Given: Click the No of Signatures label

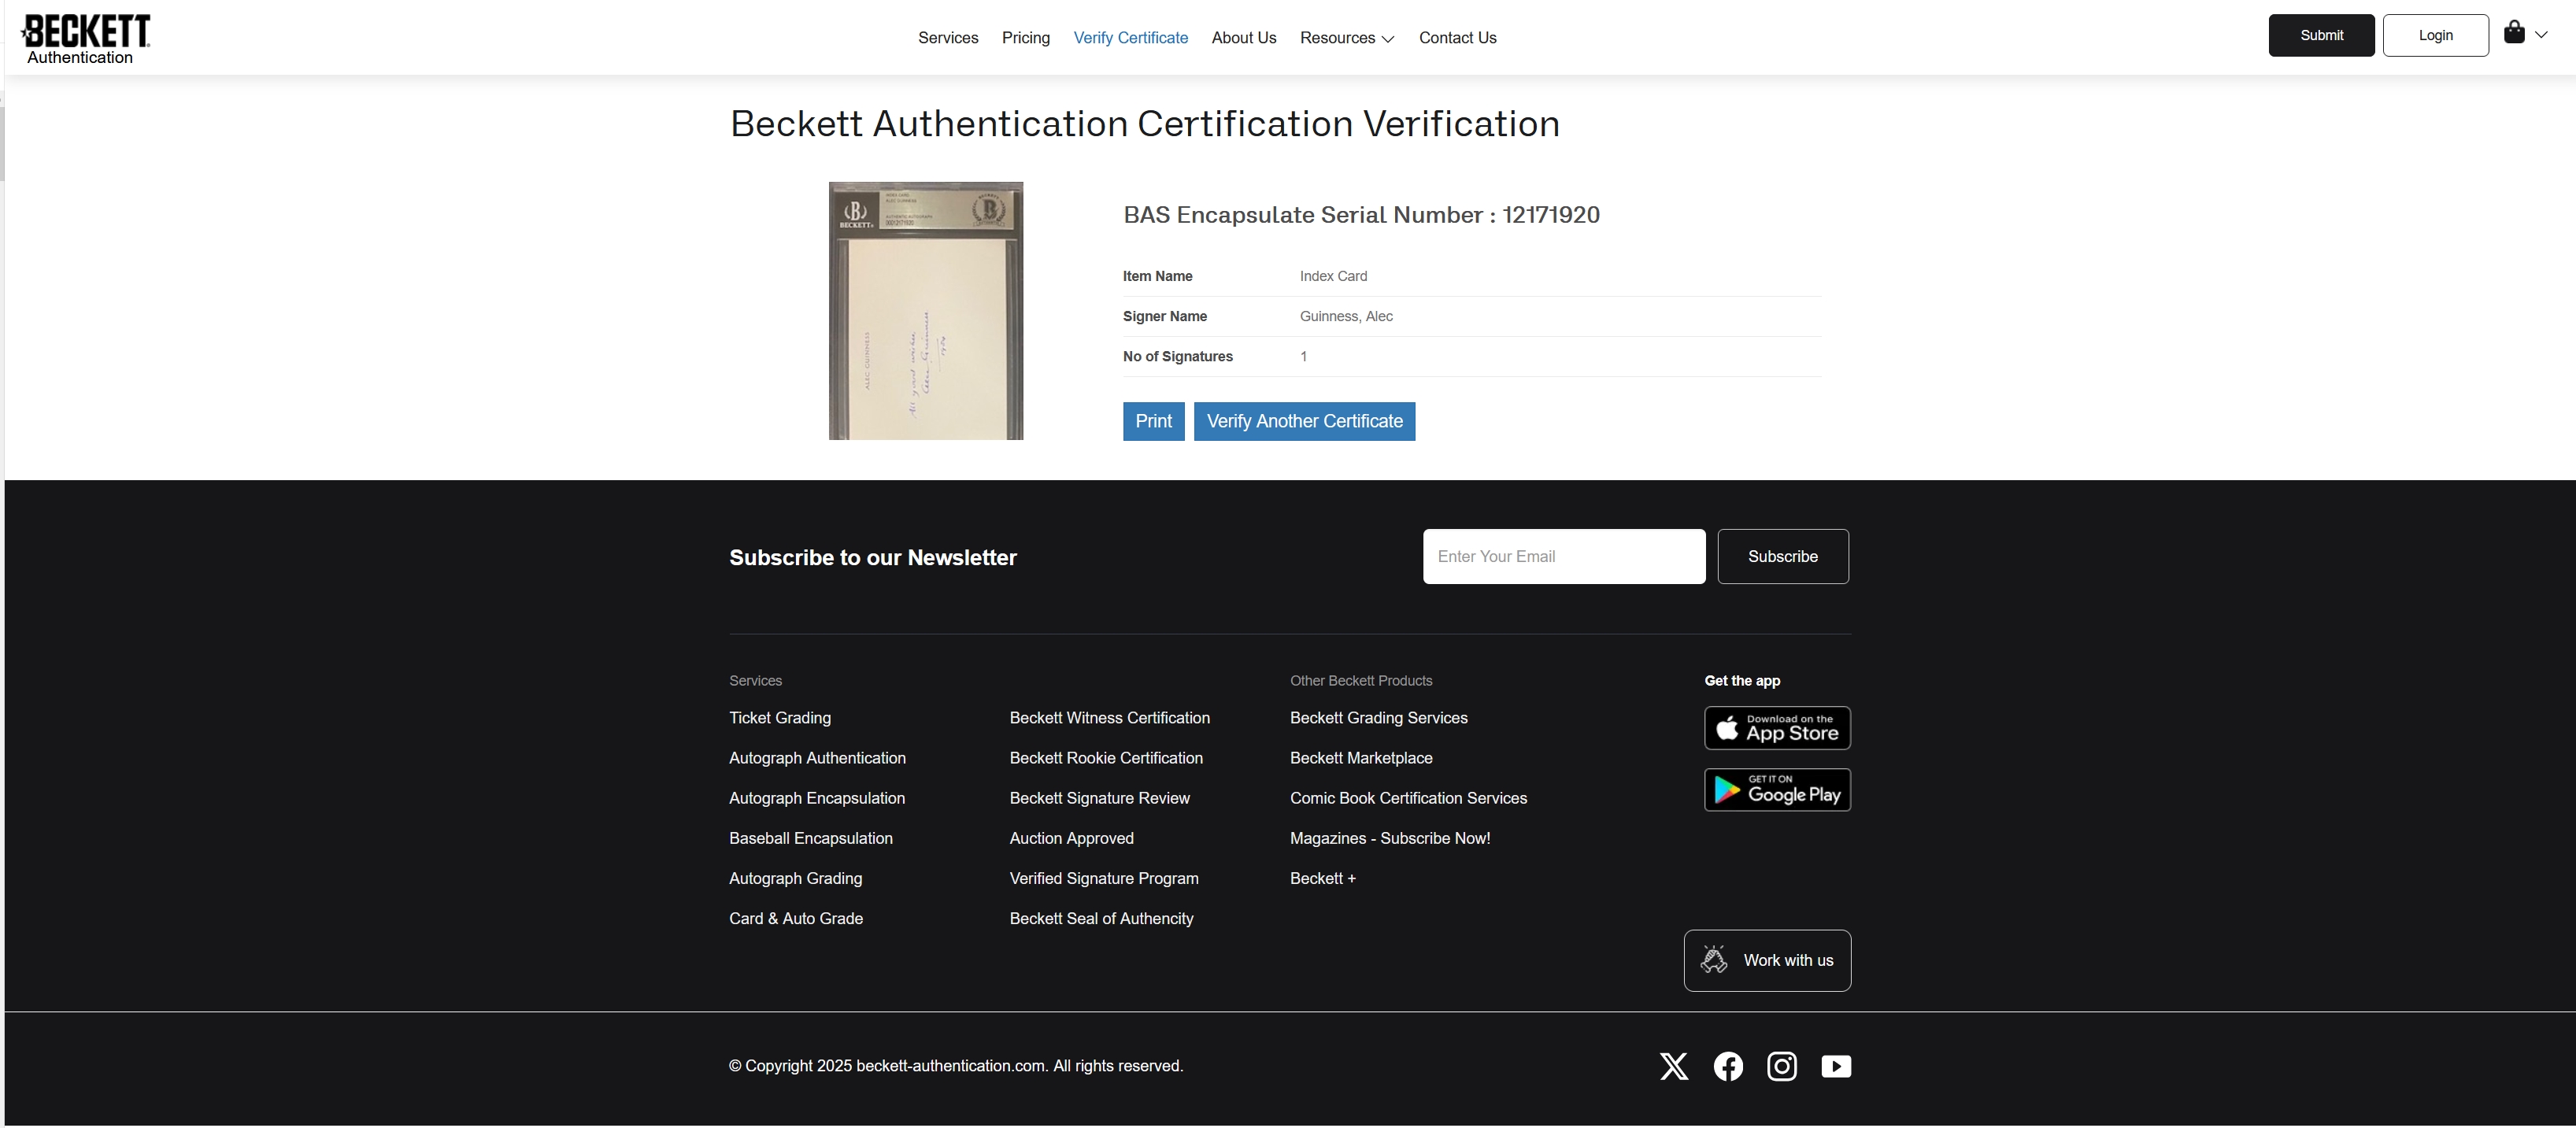Looking at the screenshot, I should tap(1177, 356).
